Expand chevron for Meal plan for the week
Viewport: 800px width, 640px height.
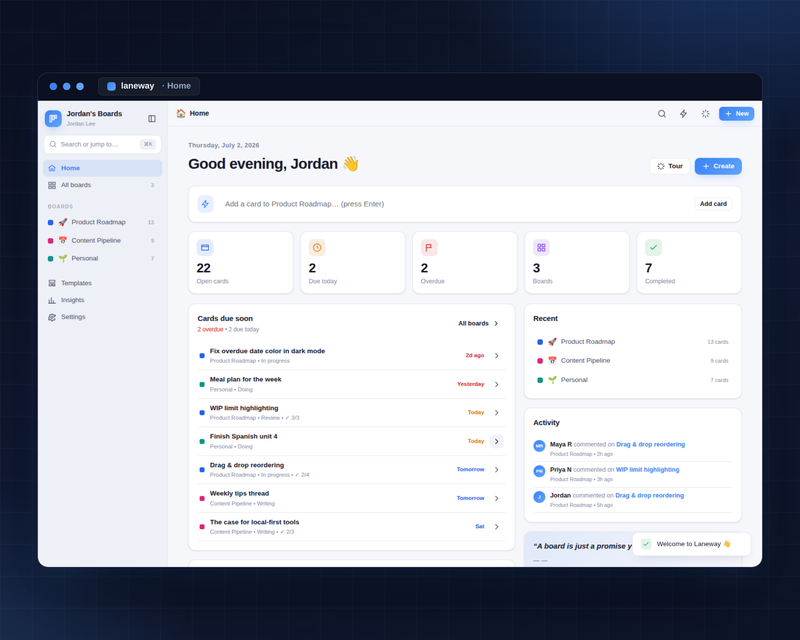point(496,384)
